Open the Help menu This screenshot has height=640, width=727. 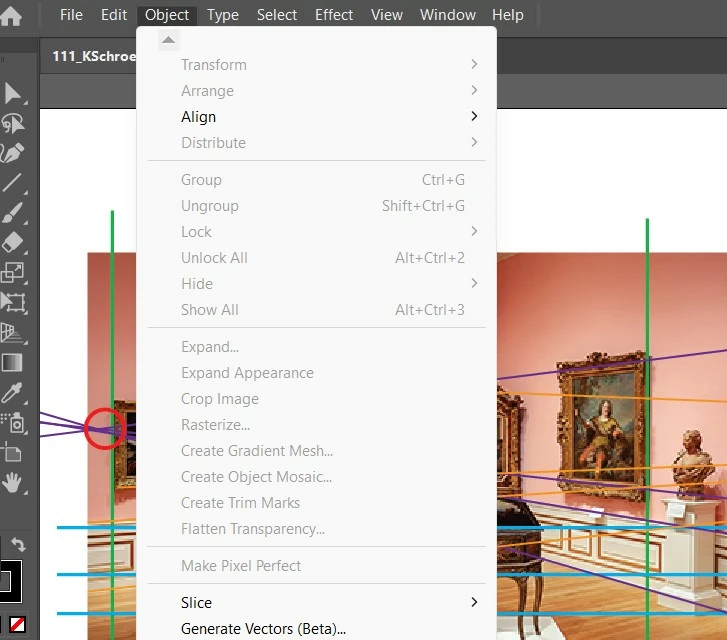coord(508,15)
